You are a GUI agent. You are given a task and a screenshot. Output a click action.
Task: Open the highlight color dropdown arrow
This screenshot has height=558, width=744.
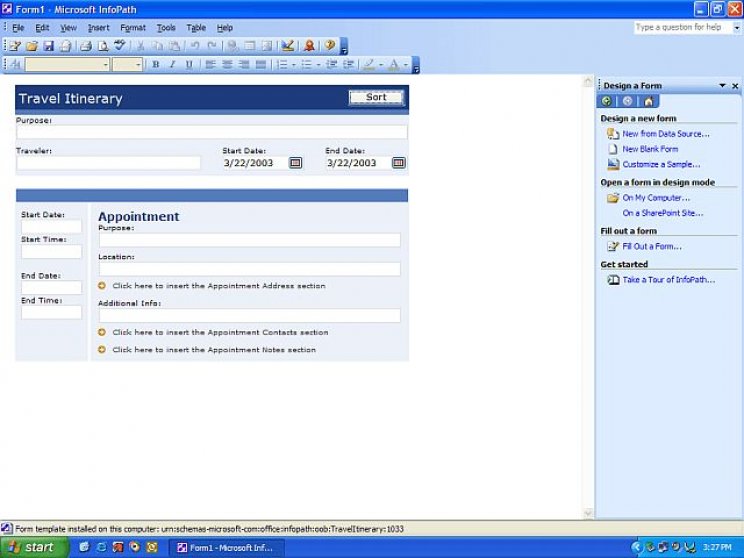[381, 65]
